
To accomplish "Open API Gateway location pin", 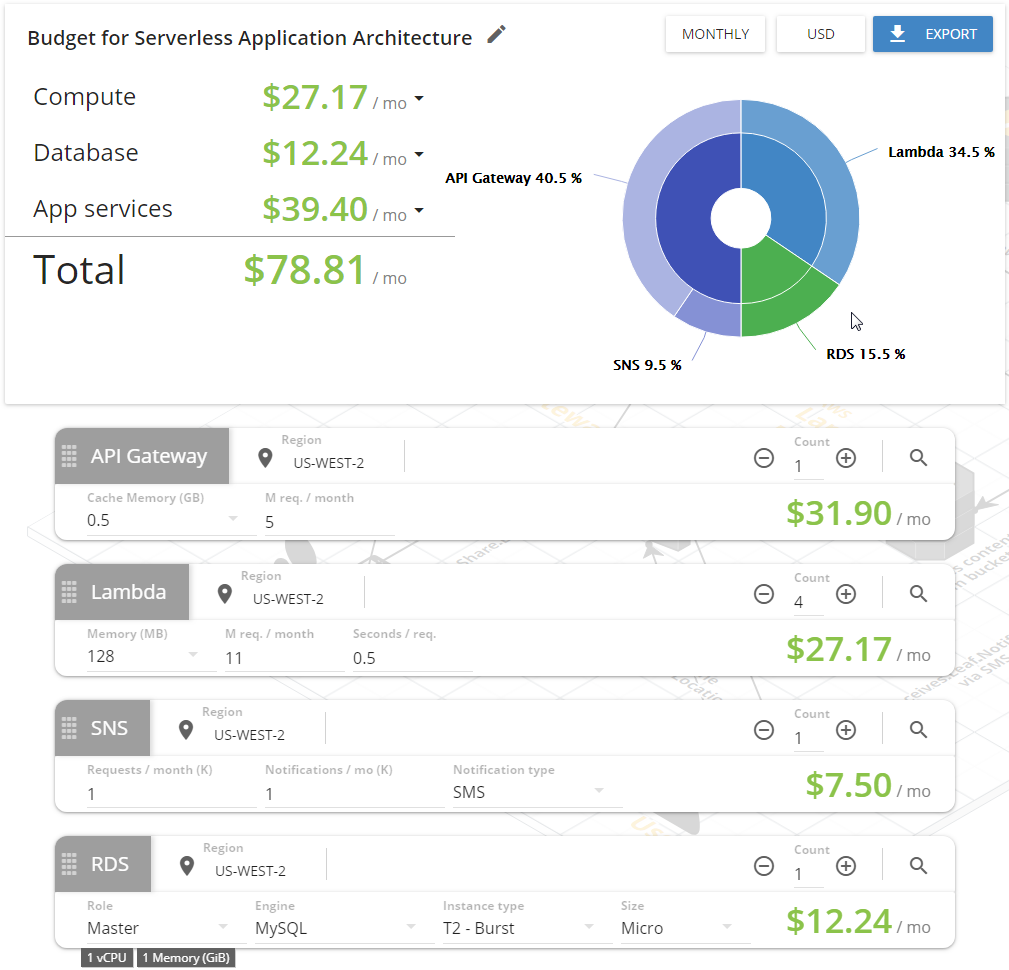I will tap(264, 458).
